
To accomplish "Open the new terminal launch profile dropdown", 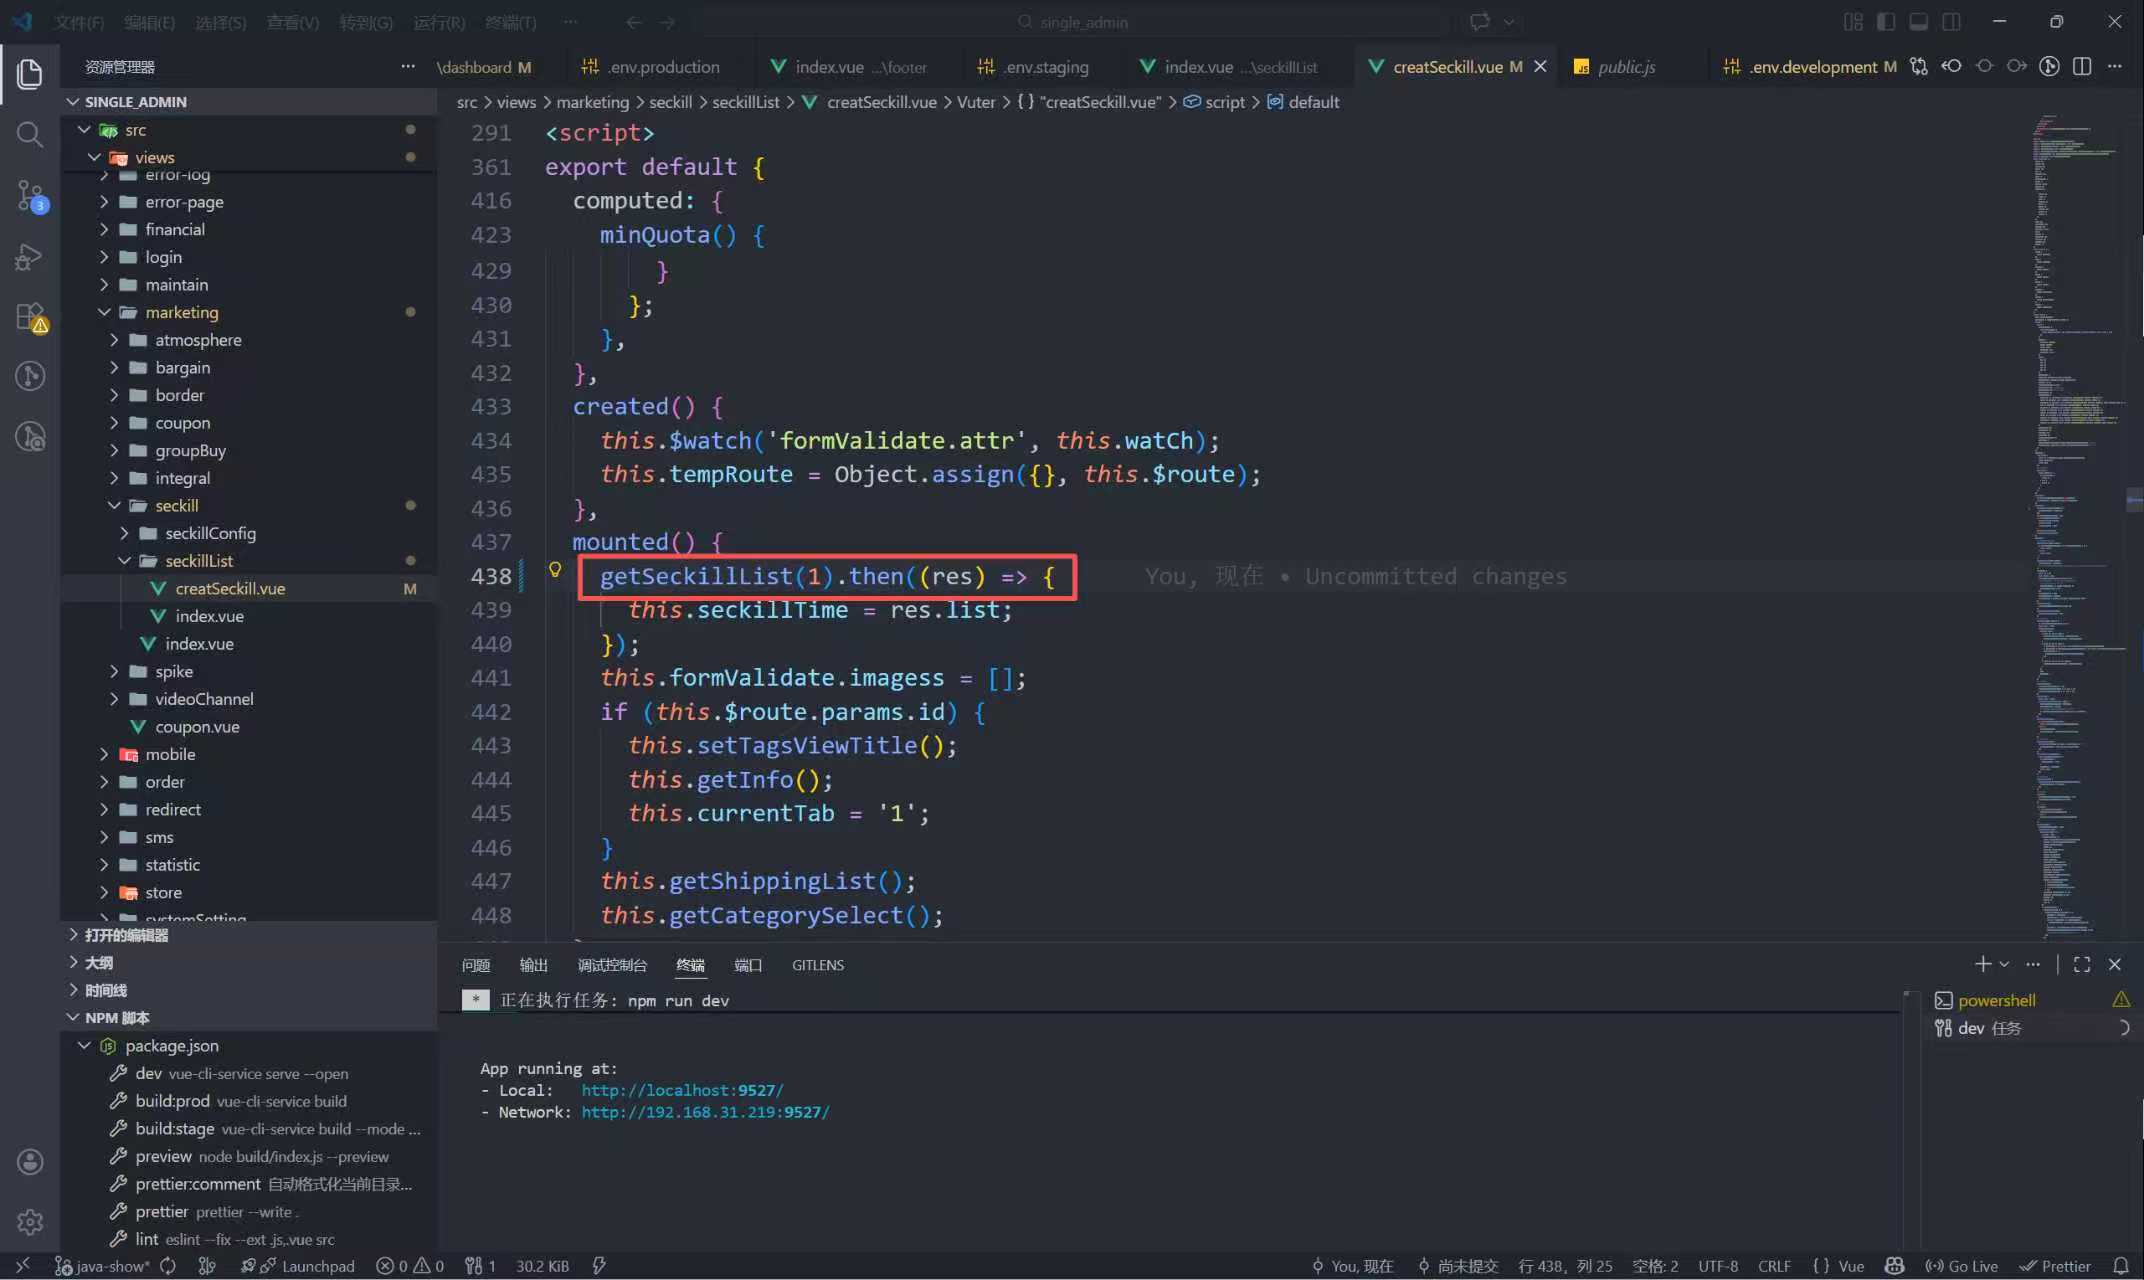I will [x=2004, y=964].
